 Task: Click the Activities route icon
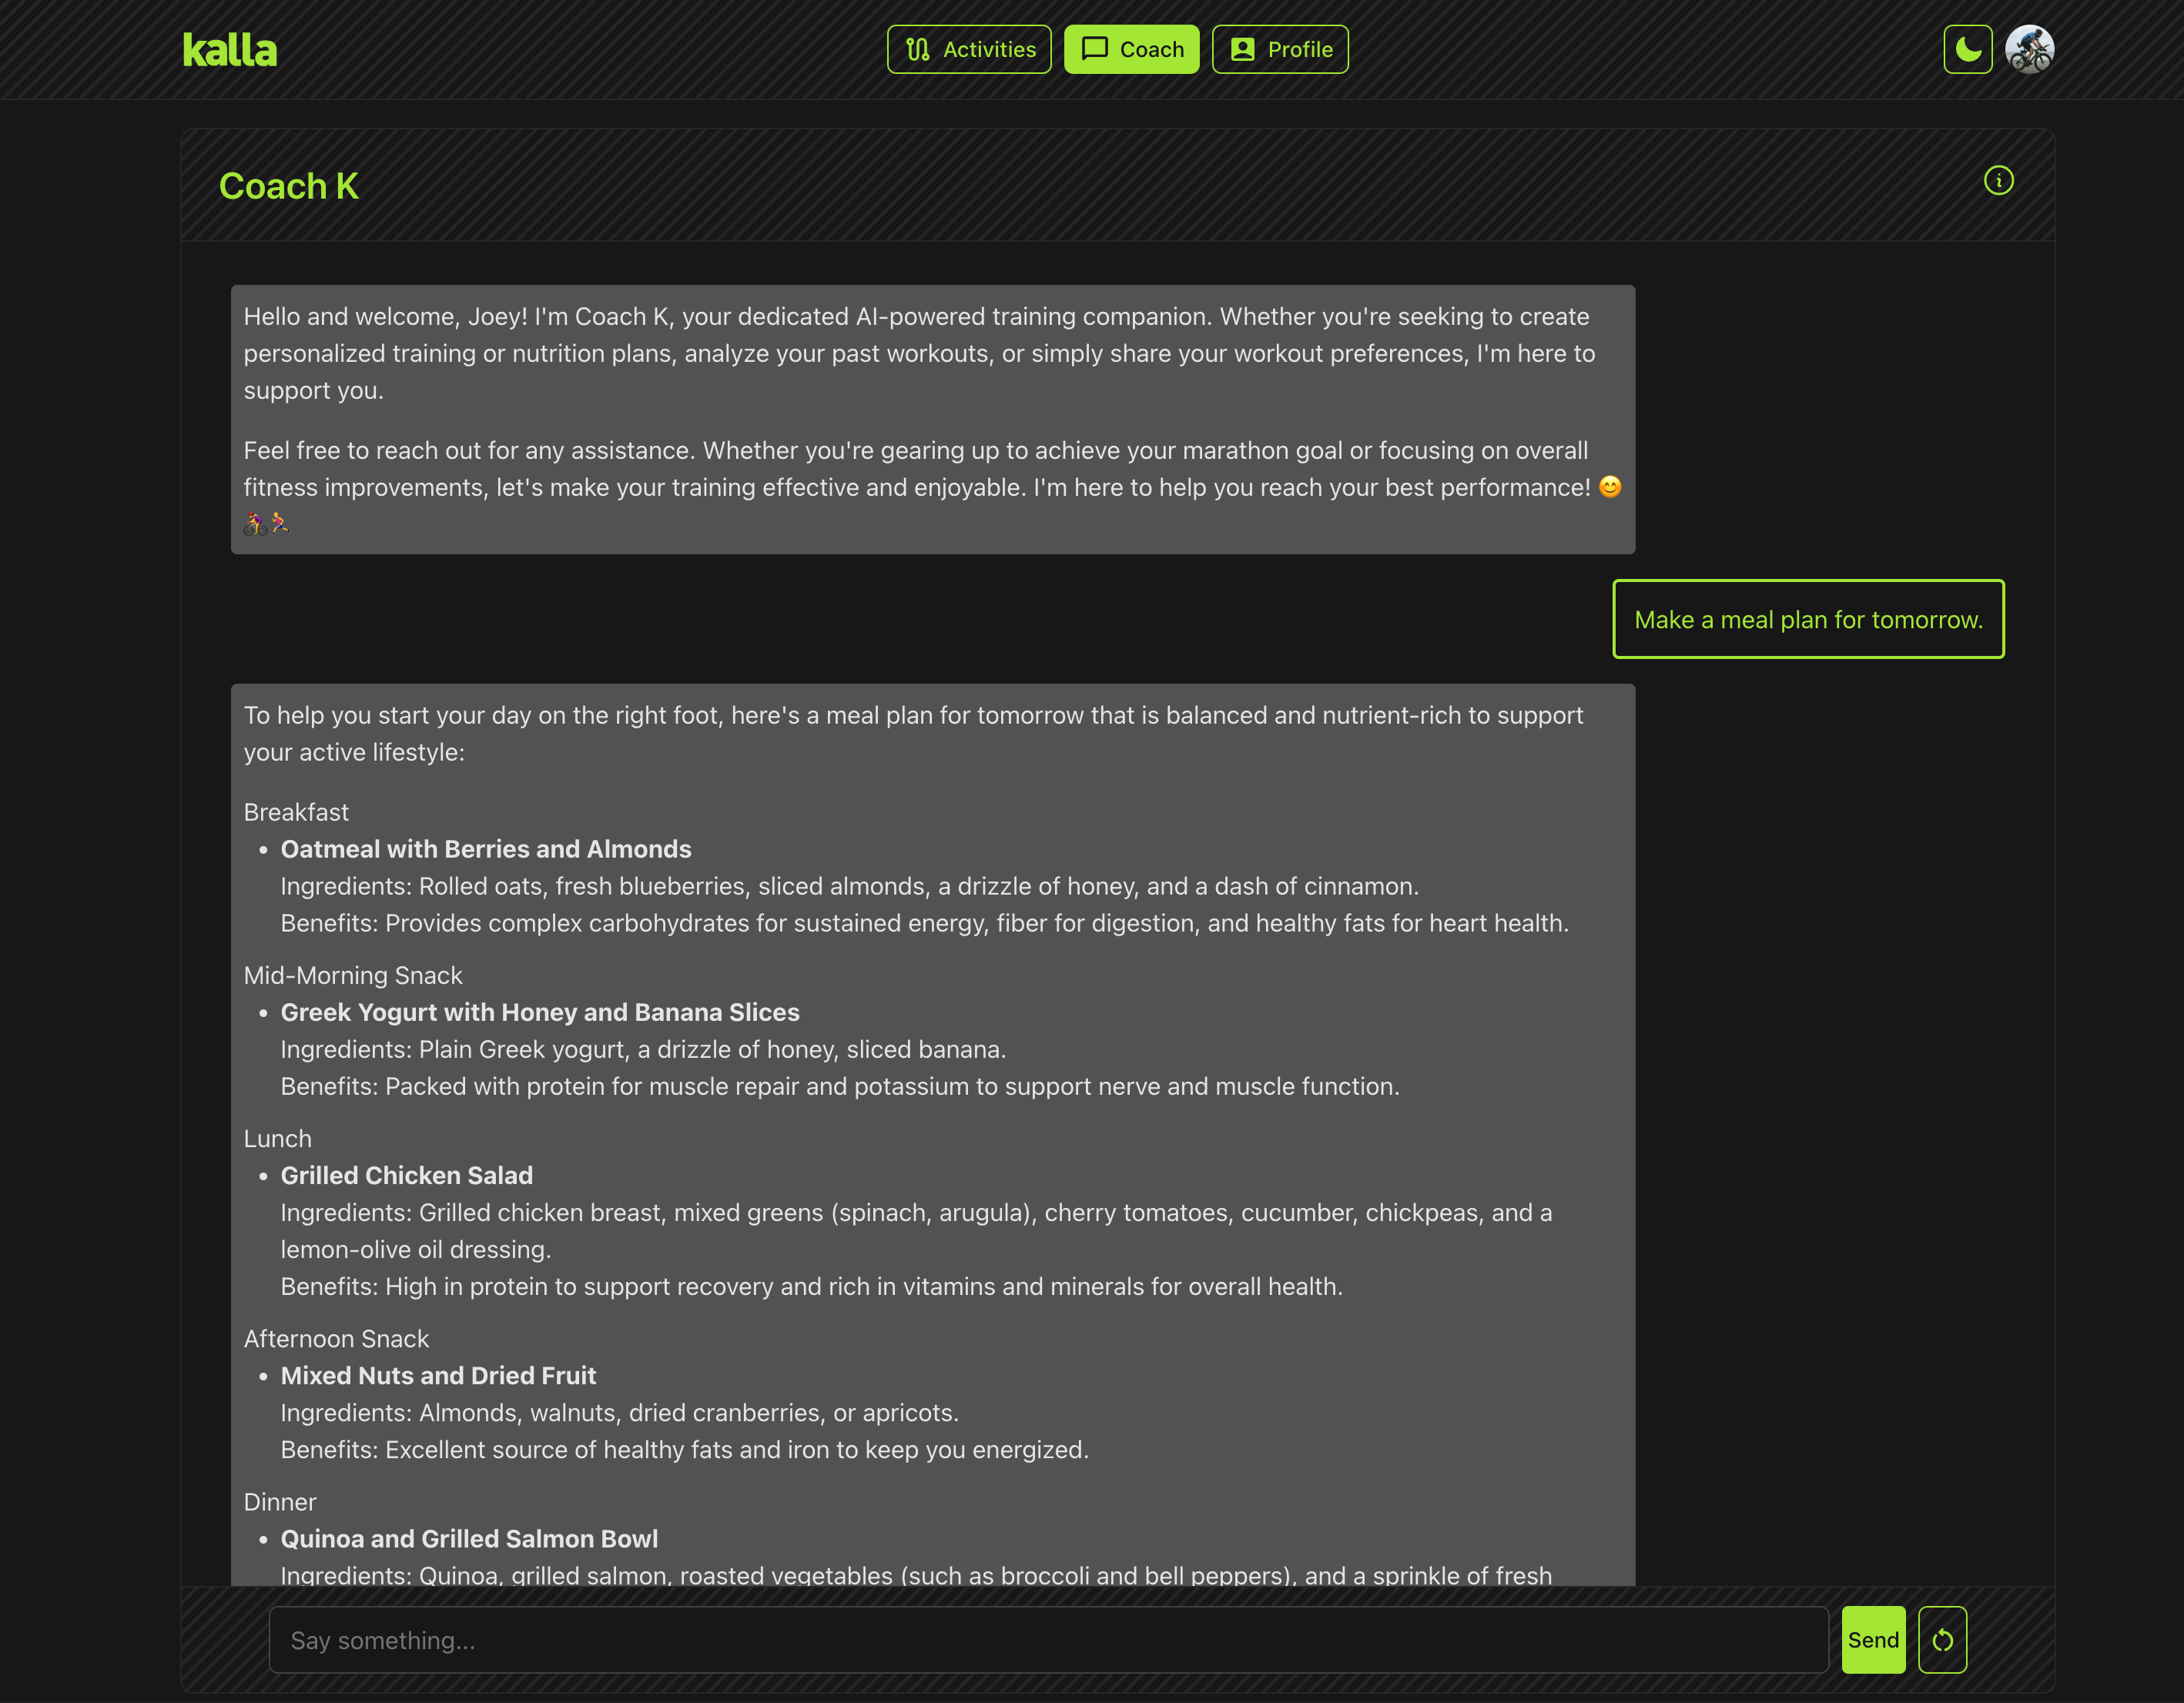917,49
